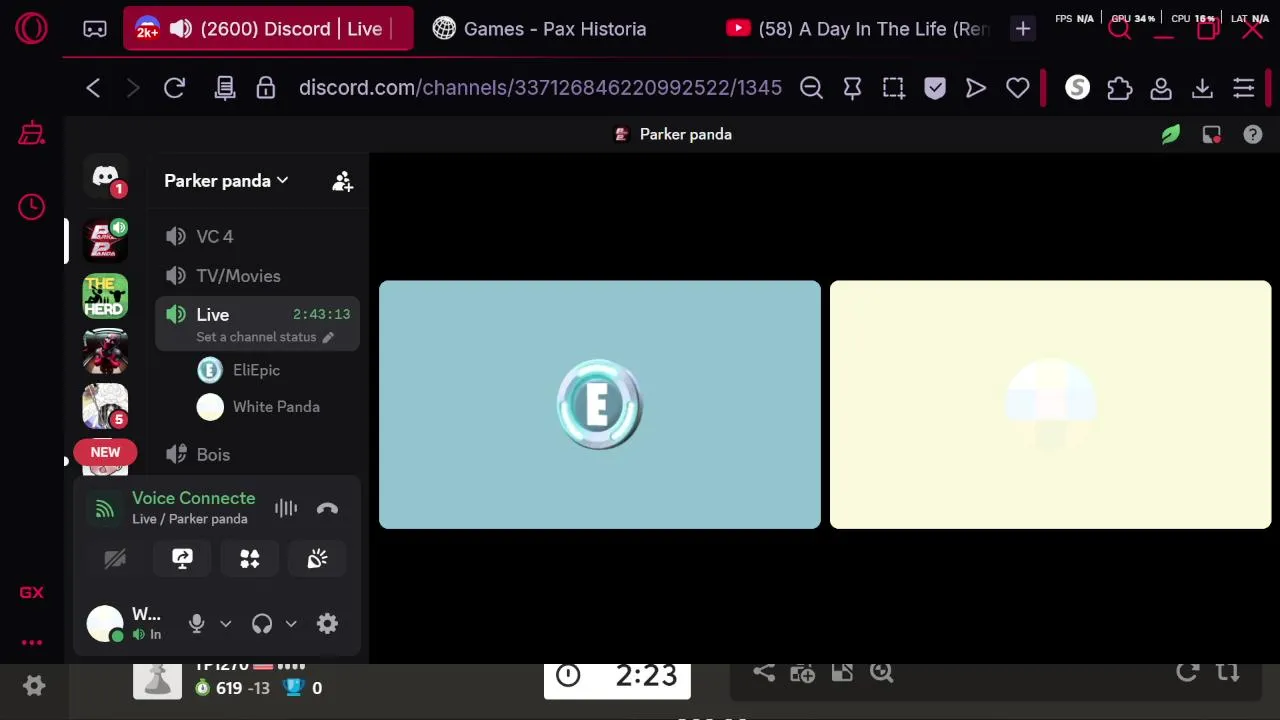
Task: Open the player send arrow icon
Action: click(x=976, y=88)
